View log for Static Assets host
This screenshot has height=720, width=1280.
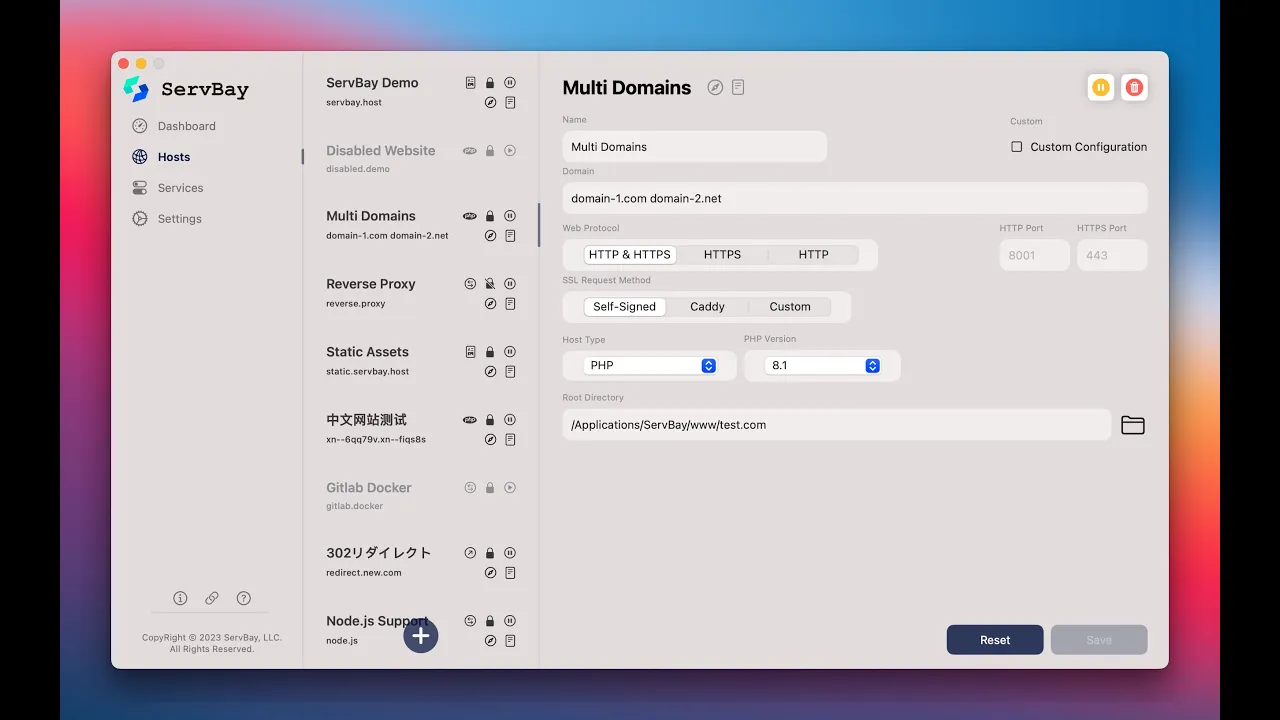pyautogui.click(x=510, y=371)
